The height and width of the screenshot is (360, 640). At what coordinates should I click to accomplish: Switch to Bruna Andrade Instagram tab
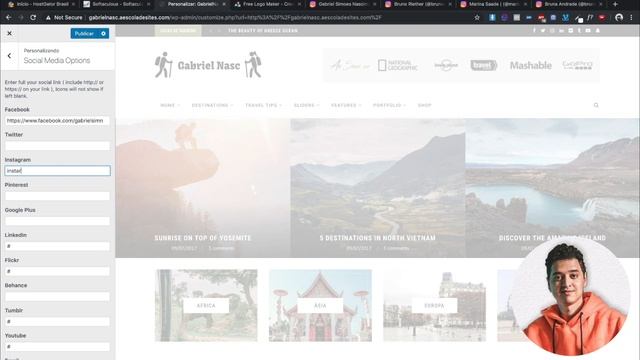tap(569, 4)
